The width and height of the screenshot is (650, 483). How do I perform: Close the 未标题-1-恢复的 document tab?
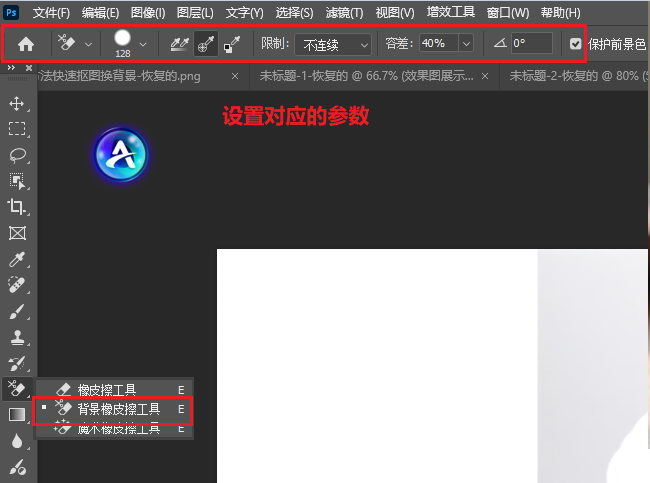(485, 76)
